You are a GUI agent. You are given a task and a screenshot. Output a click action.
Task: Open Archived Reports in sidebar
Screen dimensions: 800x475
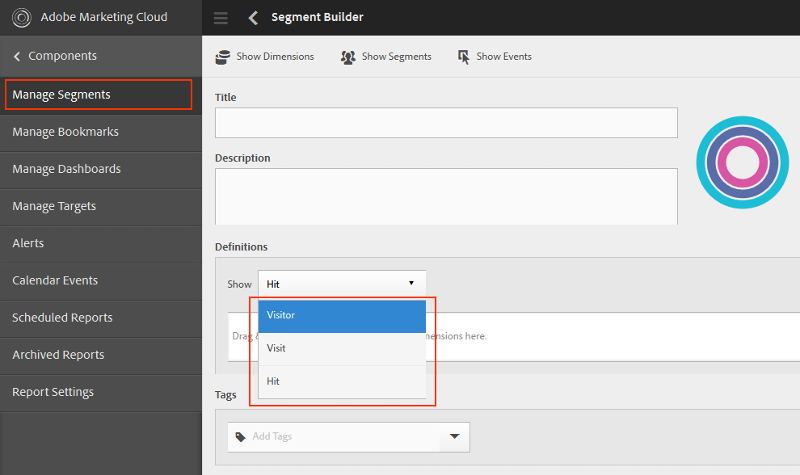click(101, 355)
